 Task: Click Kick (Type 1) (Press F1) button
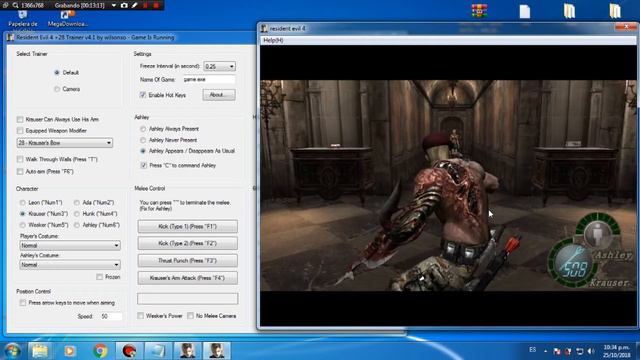click(x=187, y=226)
